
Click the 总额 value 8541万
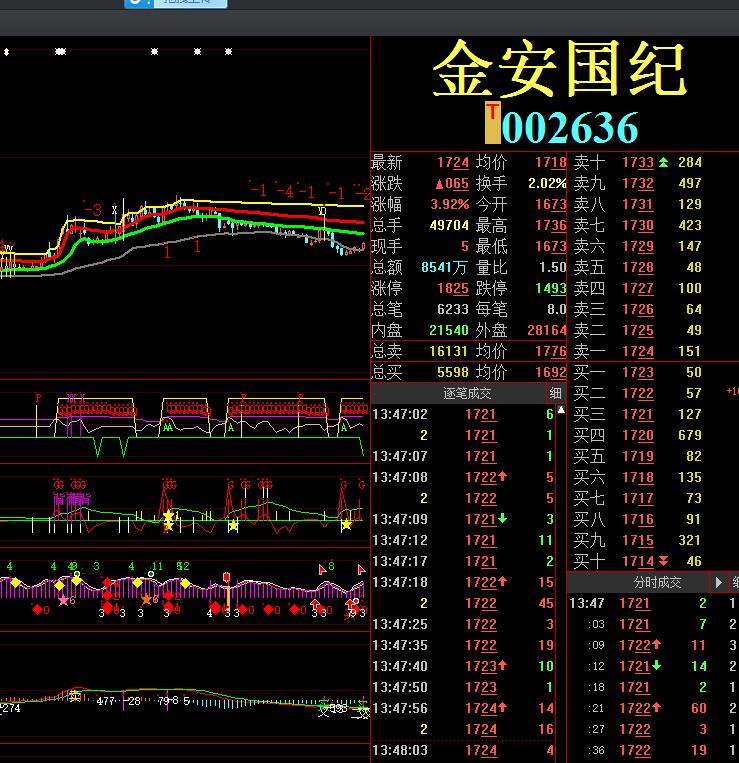click(x=444, y=267)
